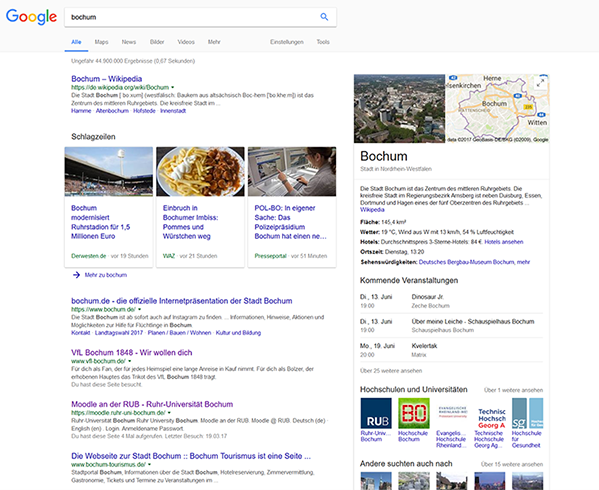599x490 pixels.
Task: Open the Hochschule Bochum BO logo thumbnail
Action: click(x=414, y=413)
